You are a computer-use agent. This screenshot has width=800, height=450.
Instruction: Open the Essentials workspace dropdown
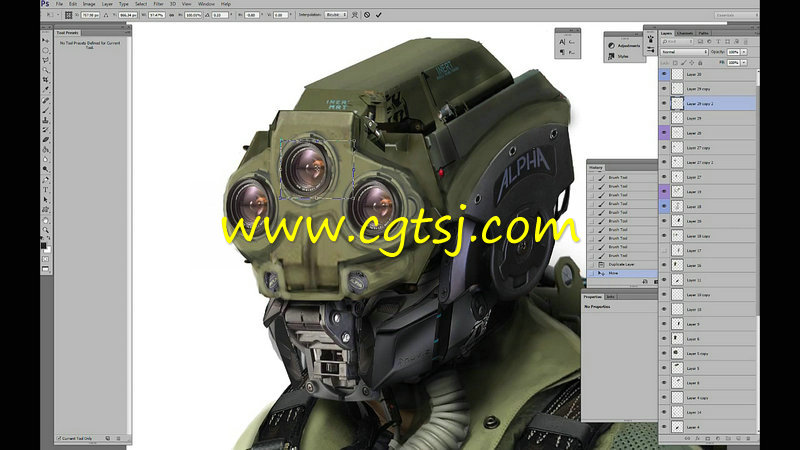pyautogui.click(x=735, y=15)
